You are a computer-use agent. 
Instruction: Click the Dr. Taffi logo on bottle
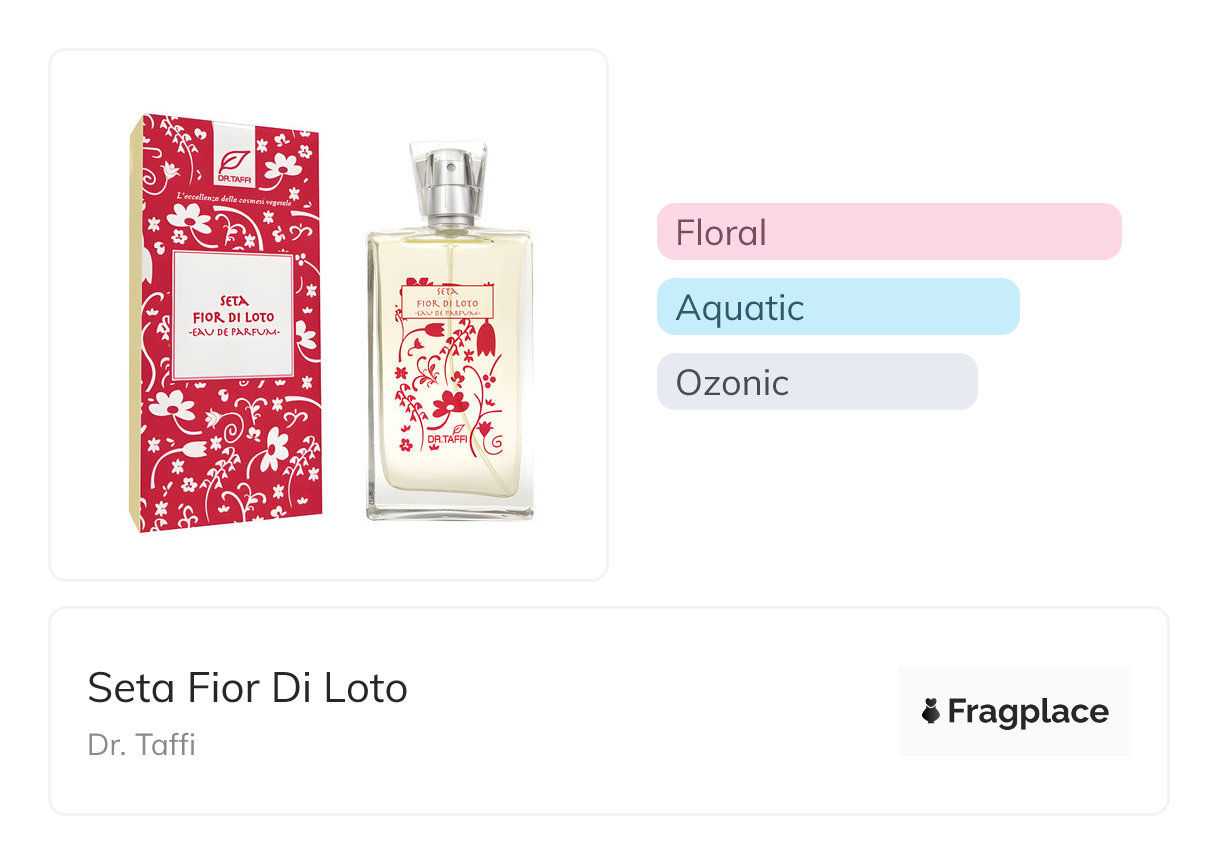pyautogui.click(x=450, y=439)
